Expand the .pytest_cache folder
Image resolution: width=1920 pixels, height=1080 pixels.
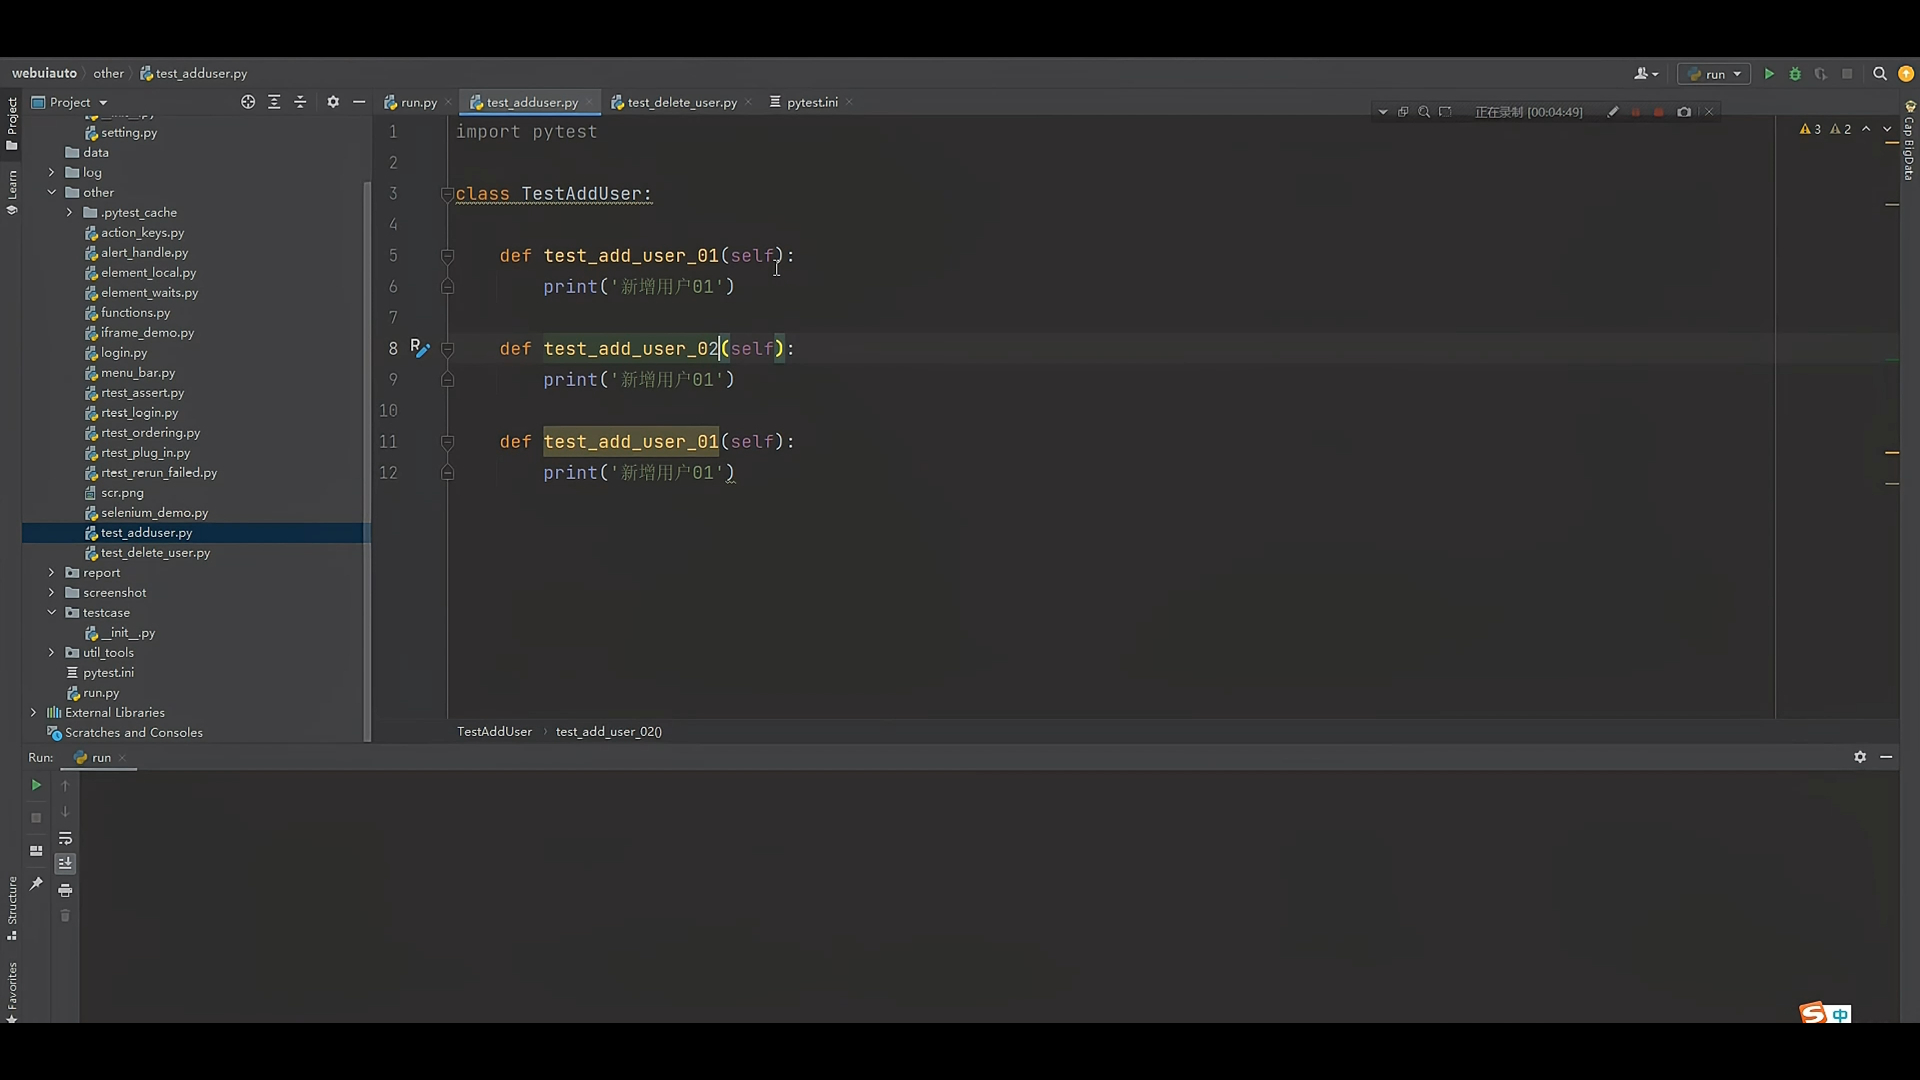point(70,212)
